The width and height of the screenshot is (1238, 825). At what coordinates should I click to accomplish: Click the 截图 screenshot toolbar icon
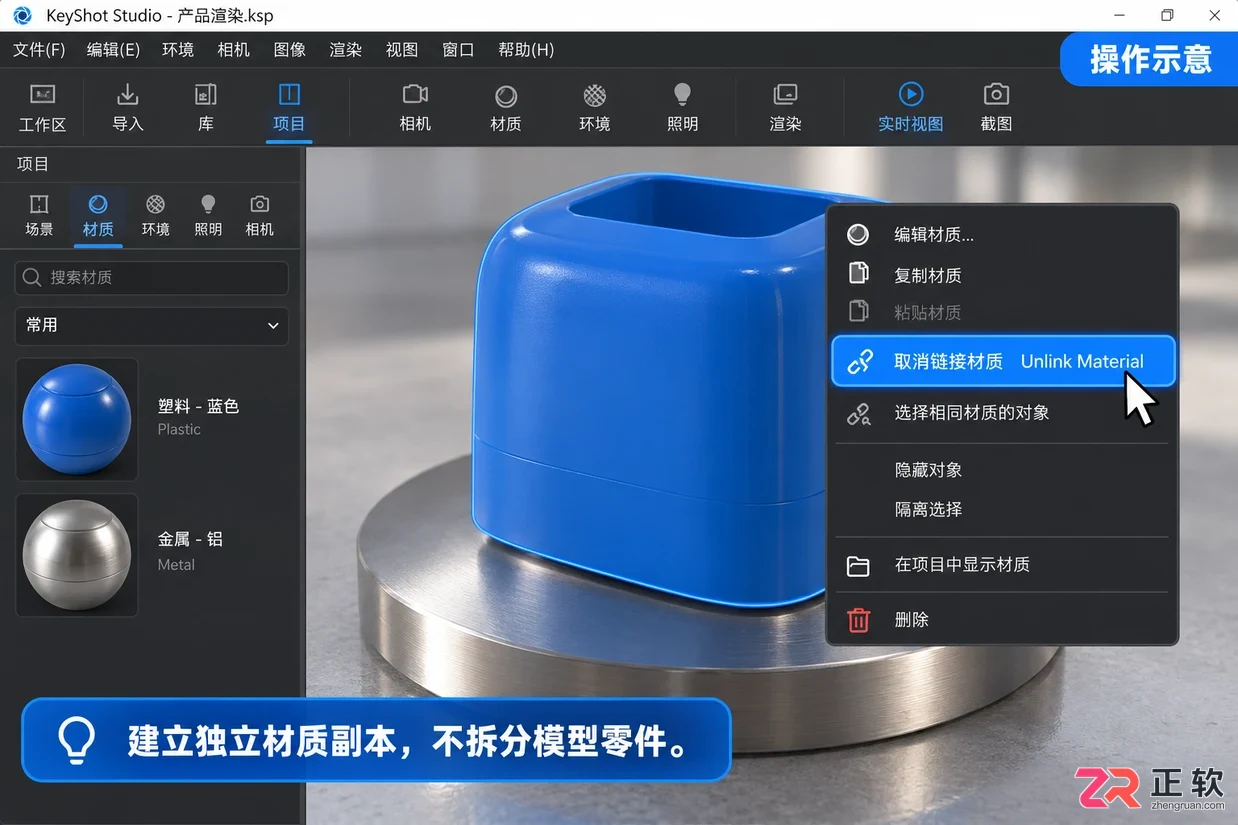pyautogui.click(x=996, y=108)
